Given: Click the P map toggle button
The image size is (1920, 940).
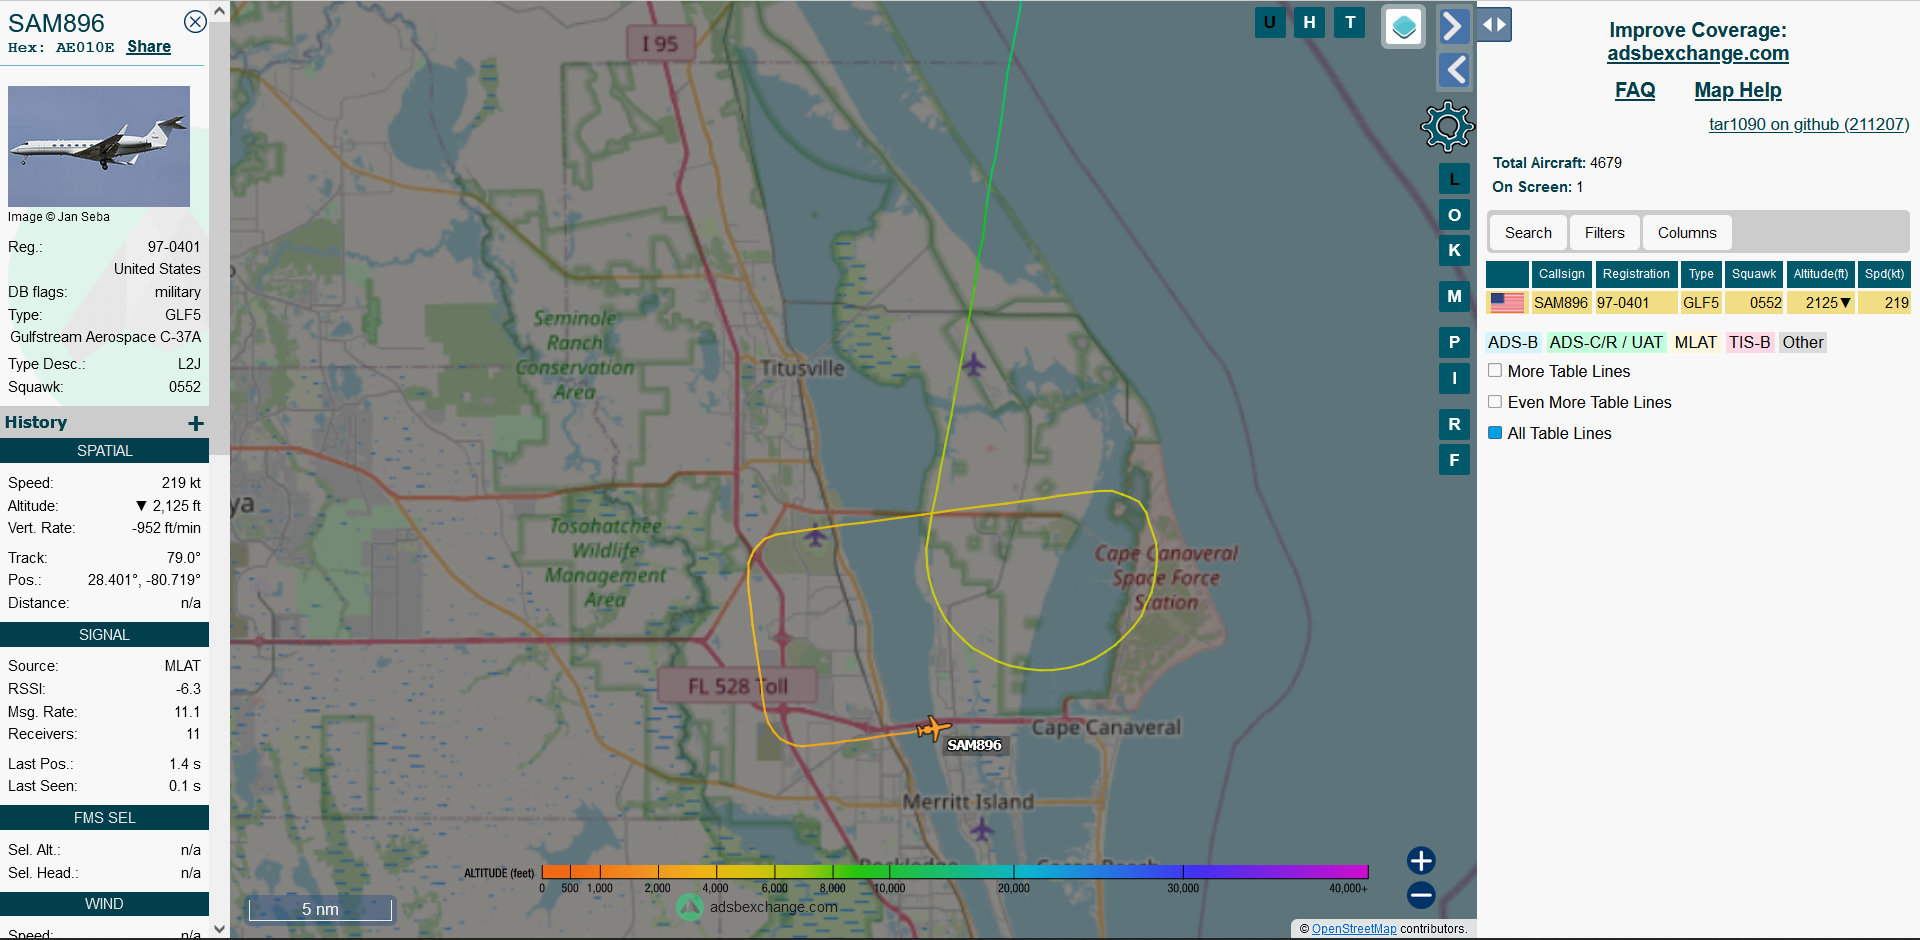Looking at the screenshot, I should 1454,342.
